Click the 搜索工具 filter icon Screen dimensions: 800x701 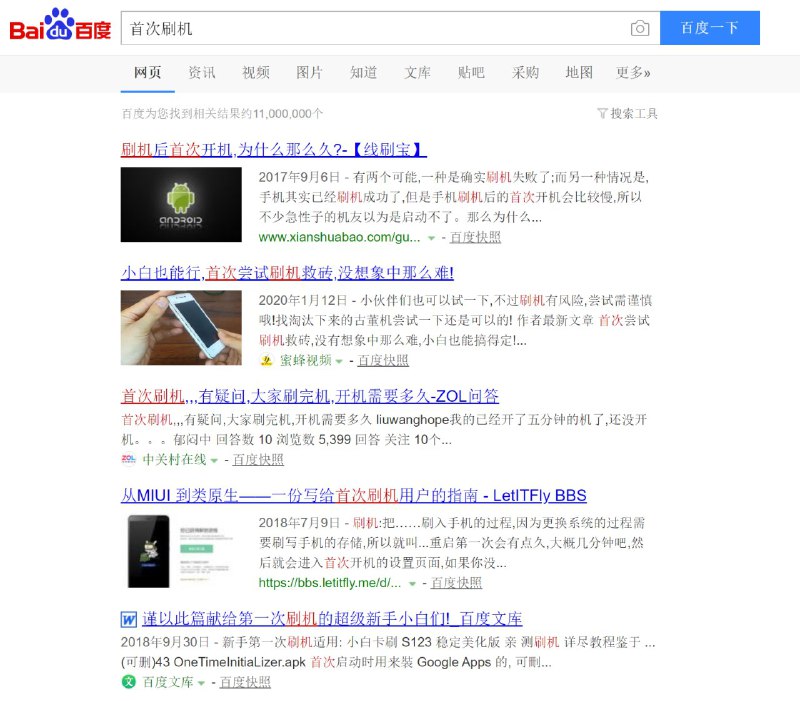coord(602,113)
